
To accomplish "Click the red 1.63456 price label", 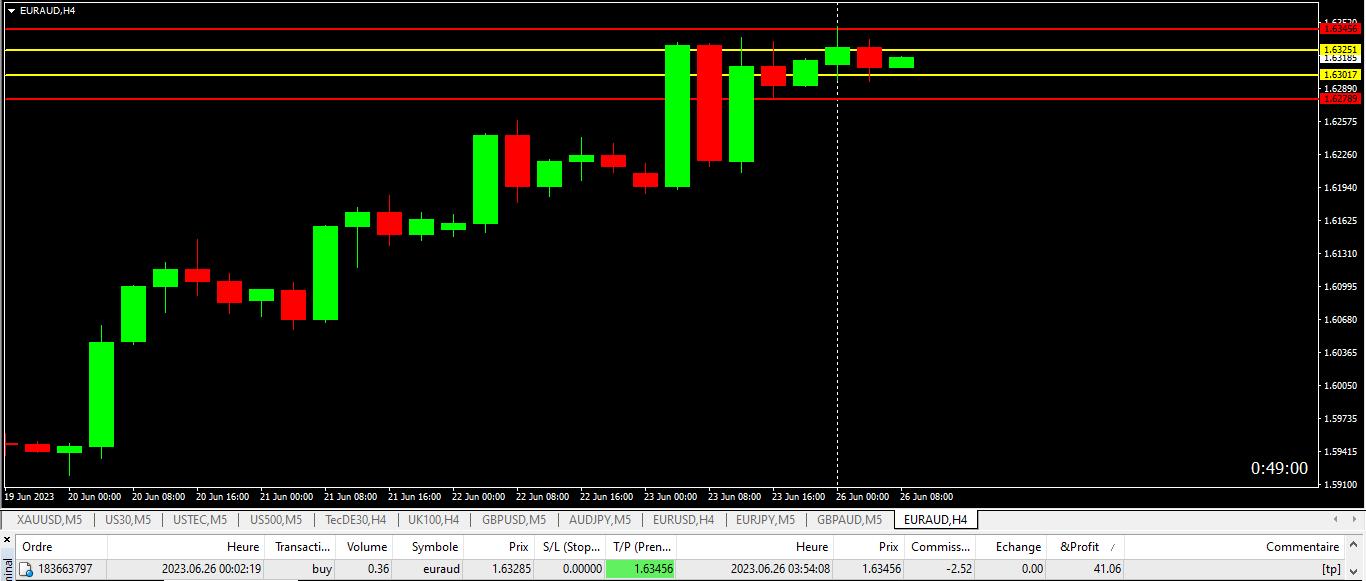I will pyautogui.click(x=1340, y=29).
